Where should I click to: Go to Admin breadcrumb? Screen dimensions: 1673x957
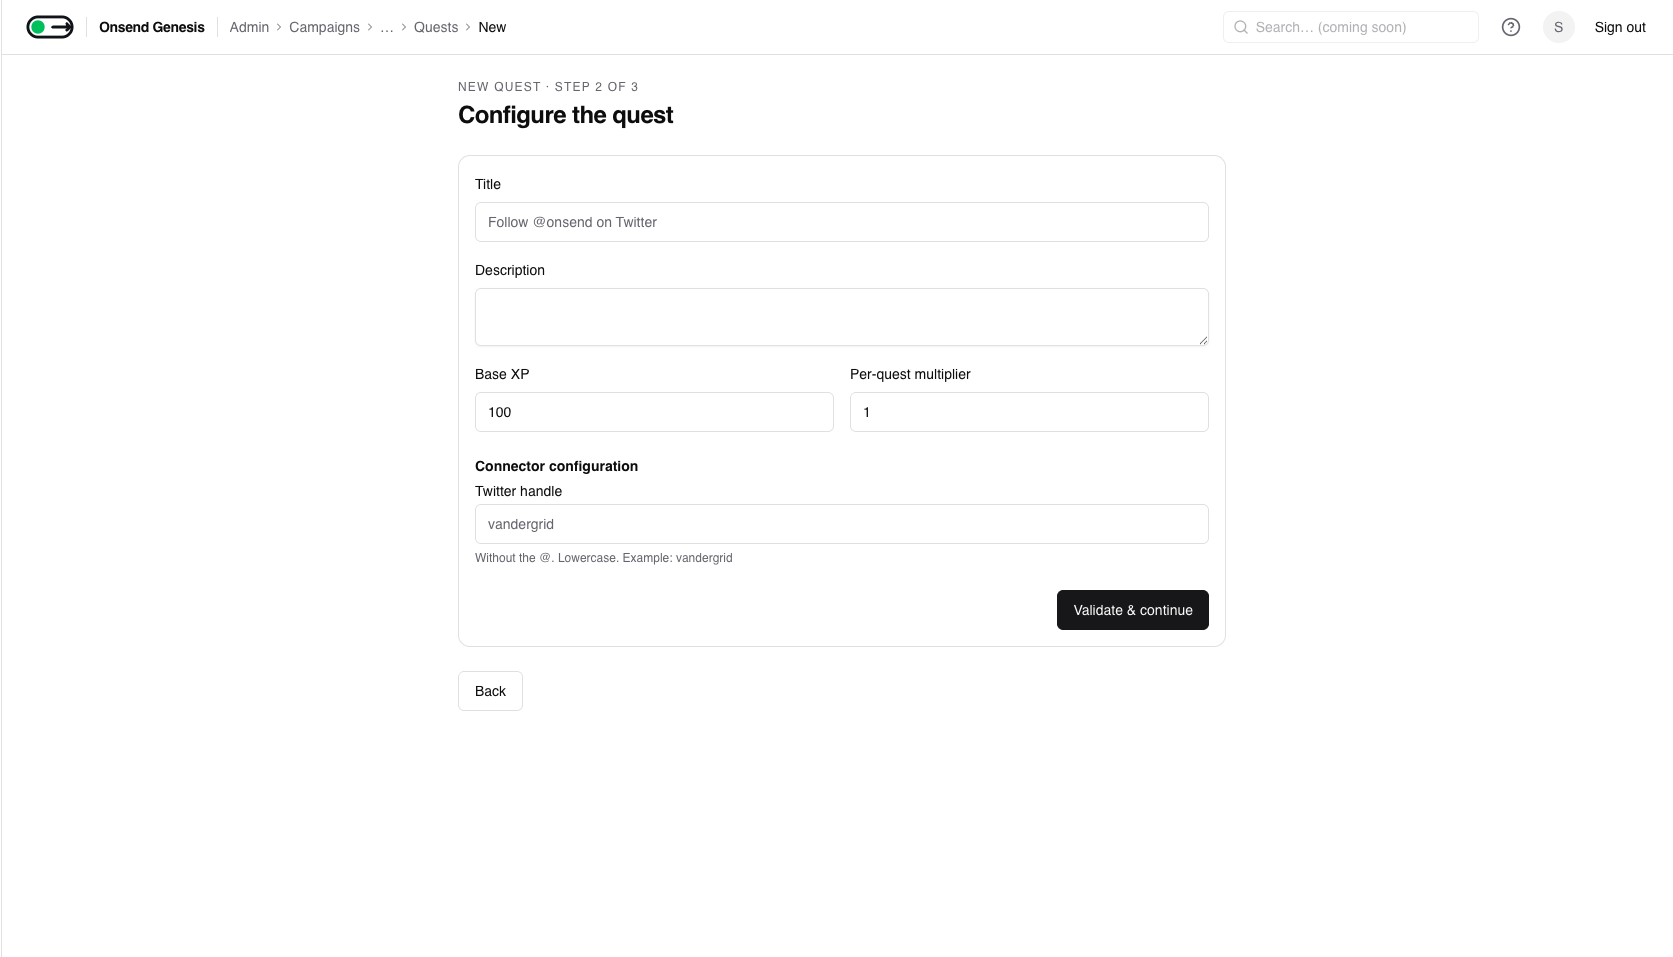click(x=249, y=27)
